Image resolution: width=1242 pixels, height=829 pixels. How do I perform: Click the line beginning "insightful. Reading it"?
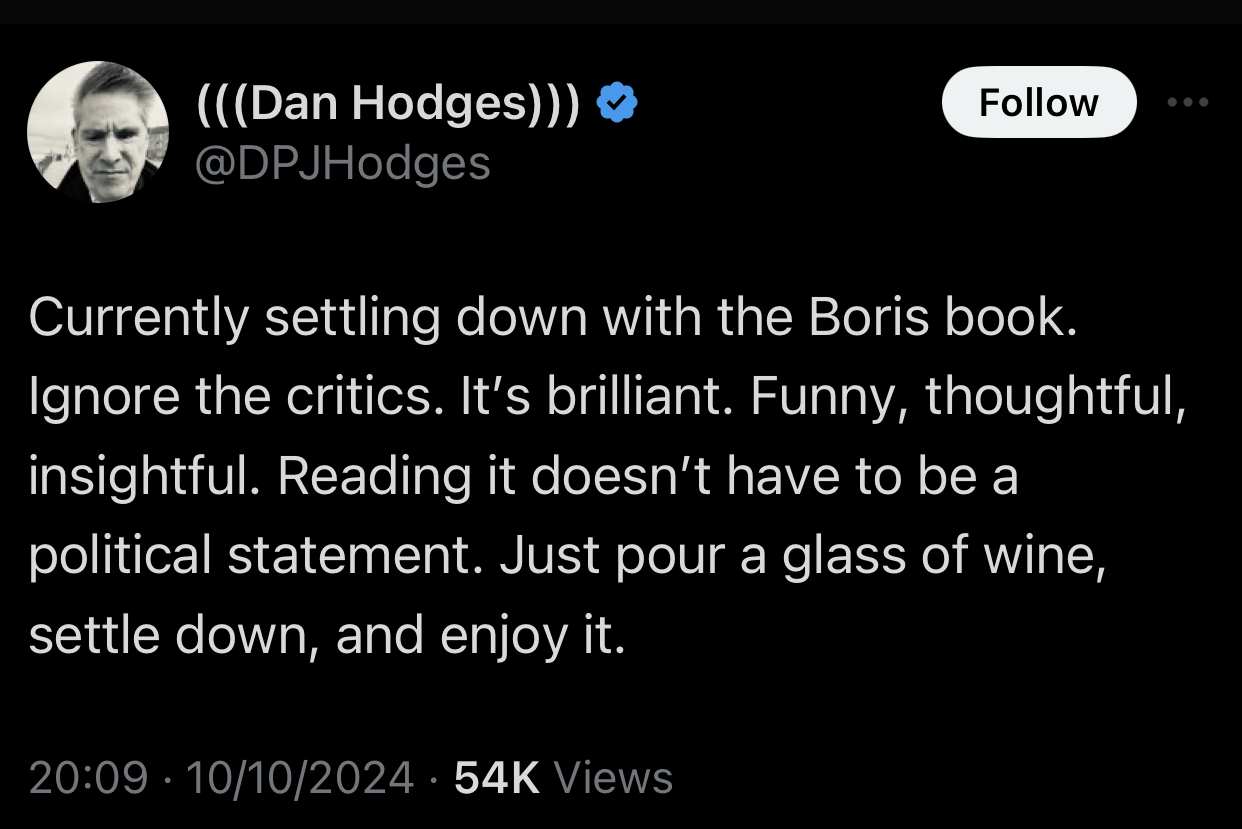coord(522,476)
